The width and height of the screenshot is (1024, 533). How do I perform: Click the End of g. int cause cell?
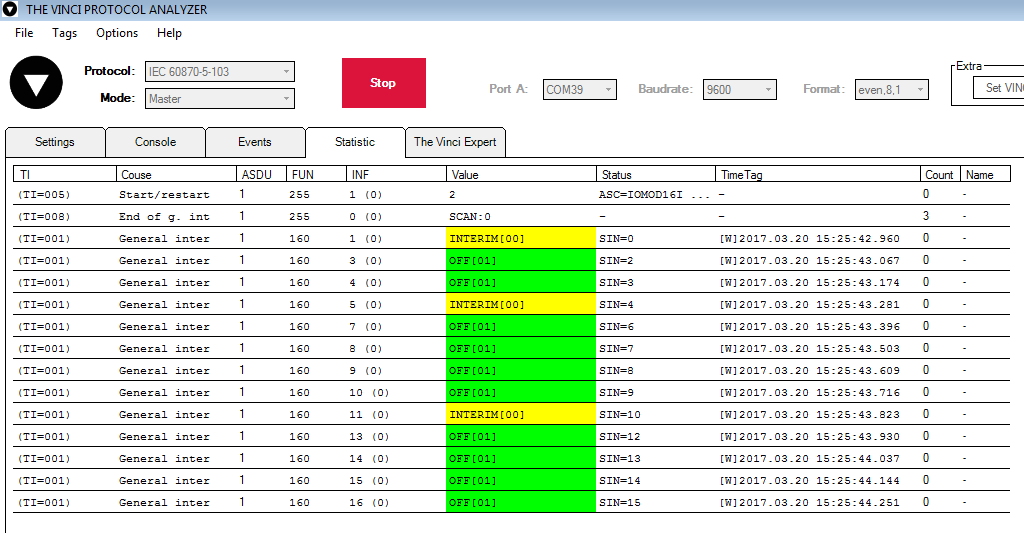165,217
